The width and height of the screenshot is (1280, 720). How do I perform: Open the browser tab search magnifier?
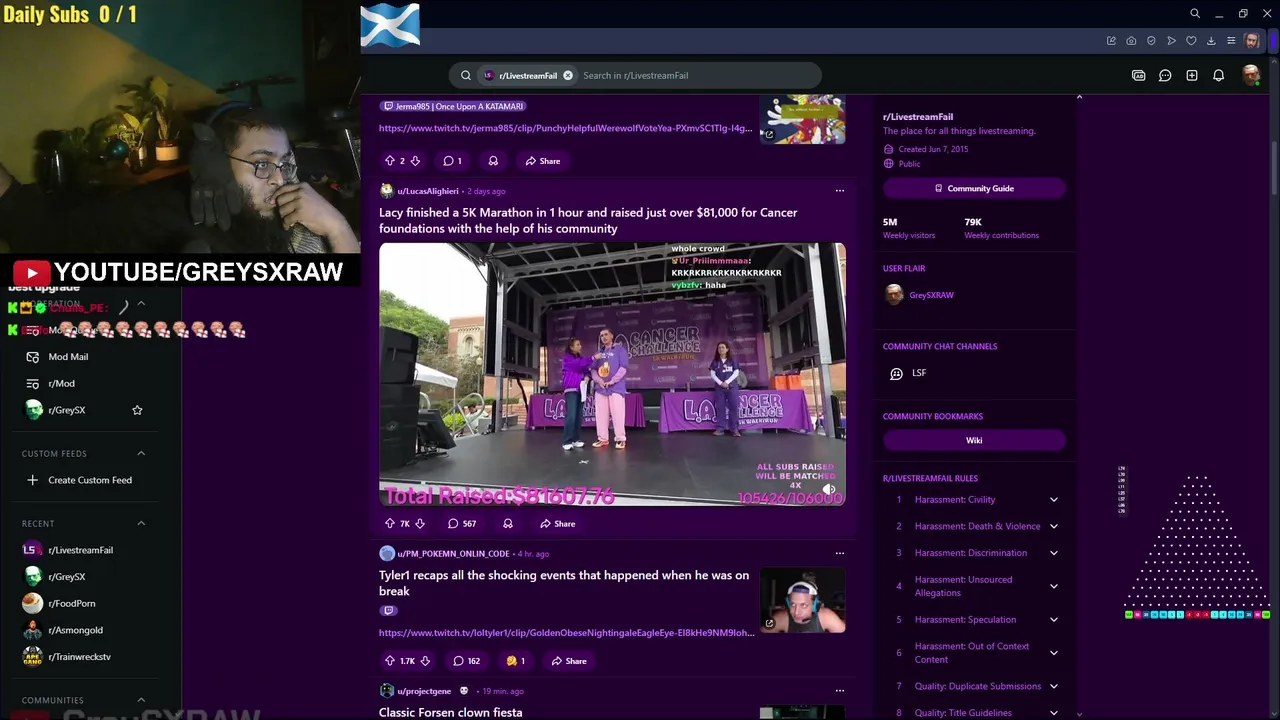point(1195,14)
